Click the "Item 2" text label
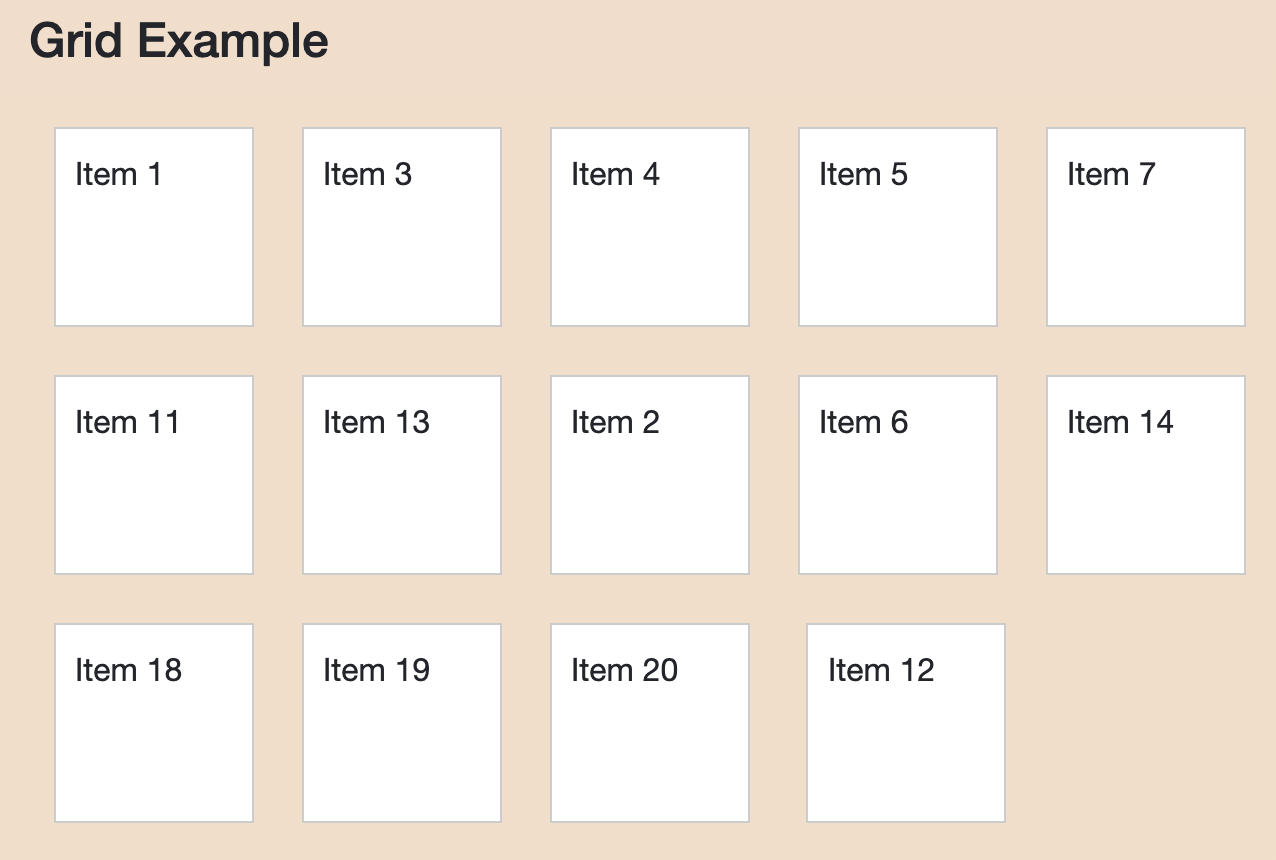Image resolution: width=1276 pixels, height=860 pixels. coord(615,422)
